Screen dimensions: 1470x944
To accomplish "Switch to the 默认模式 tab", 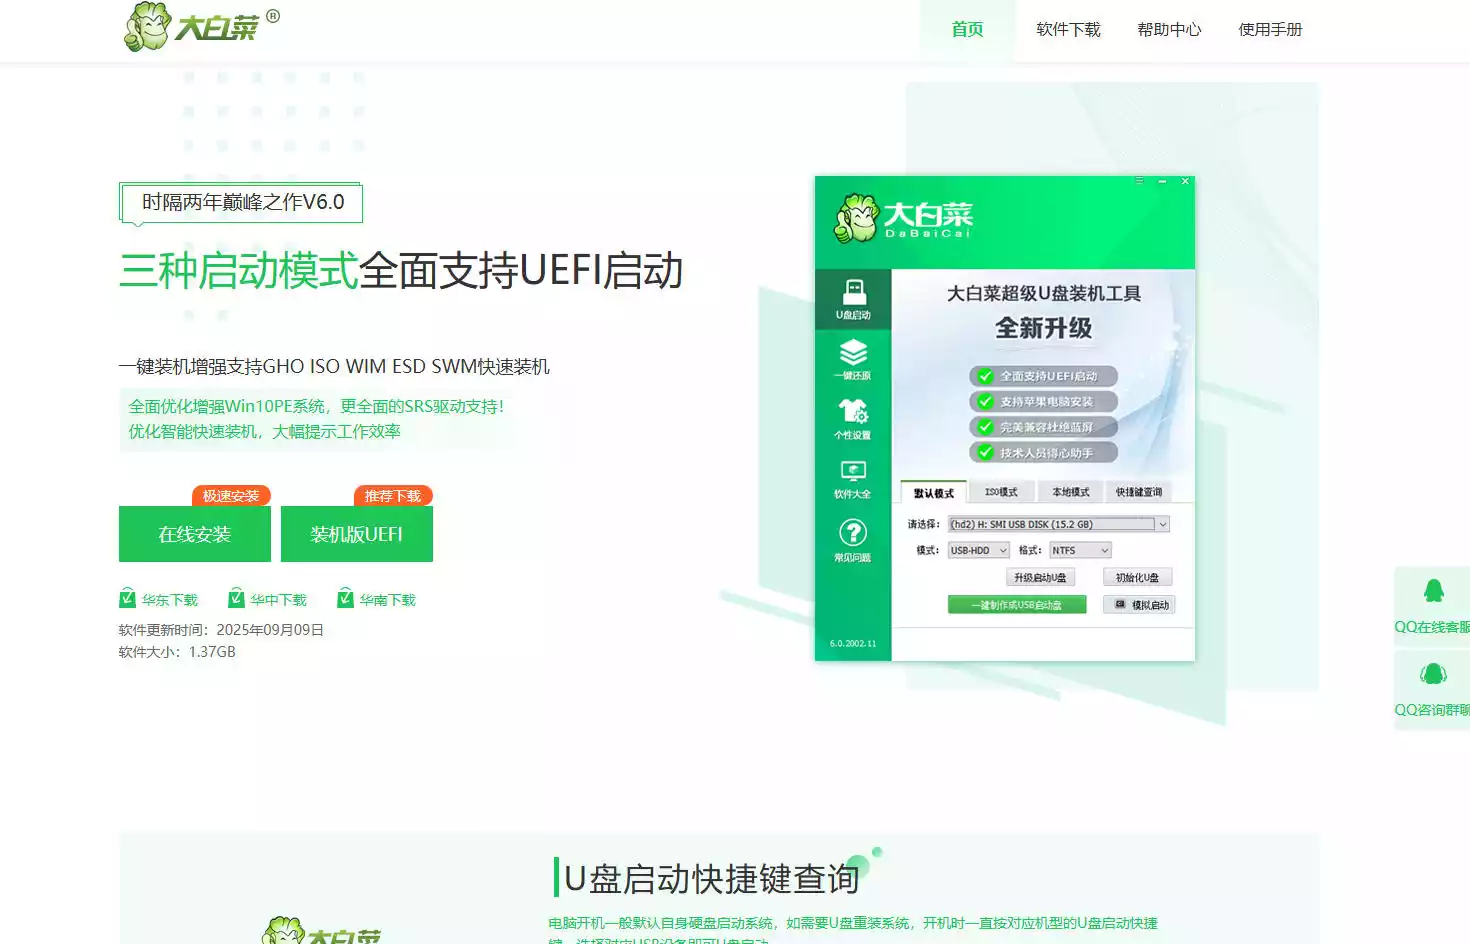I will pyautogui.click(x=934, y=493).
